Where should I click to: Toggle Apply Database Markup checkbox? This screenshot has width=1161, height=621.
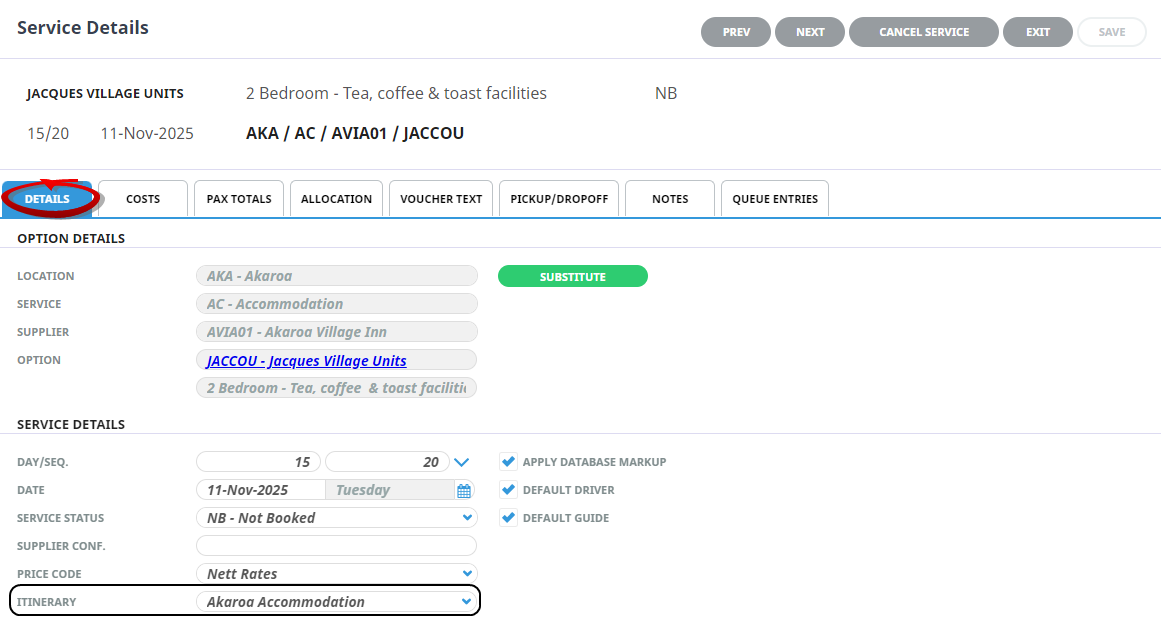coord(508,461)
